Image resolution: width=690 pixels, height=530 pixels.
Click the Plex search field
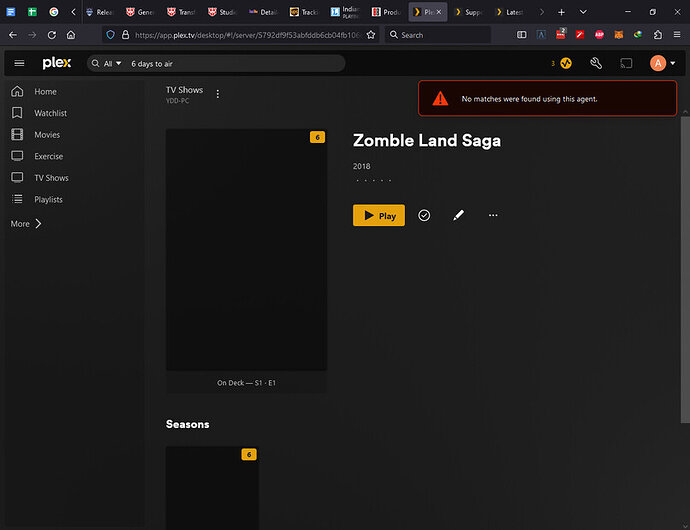(x=235, y=64)
